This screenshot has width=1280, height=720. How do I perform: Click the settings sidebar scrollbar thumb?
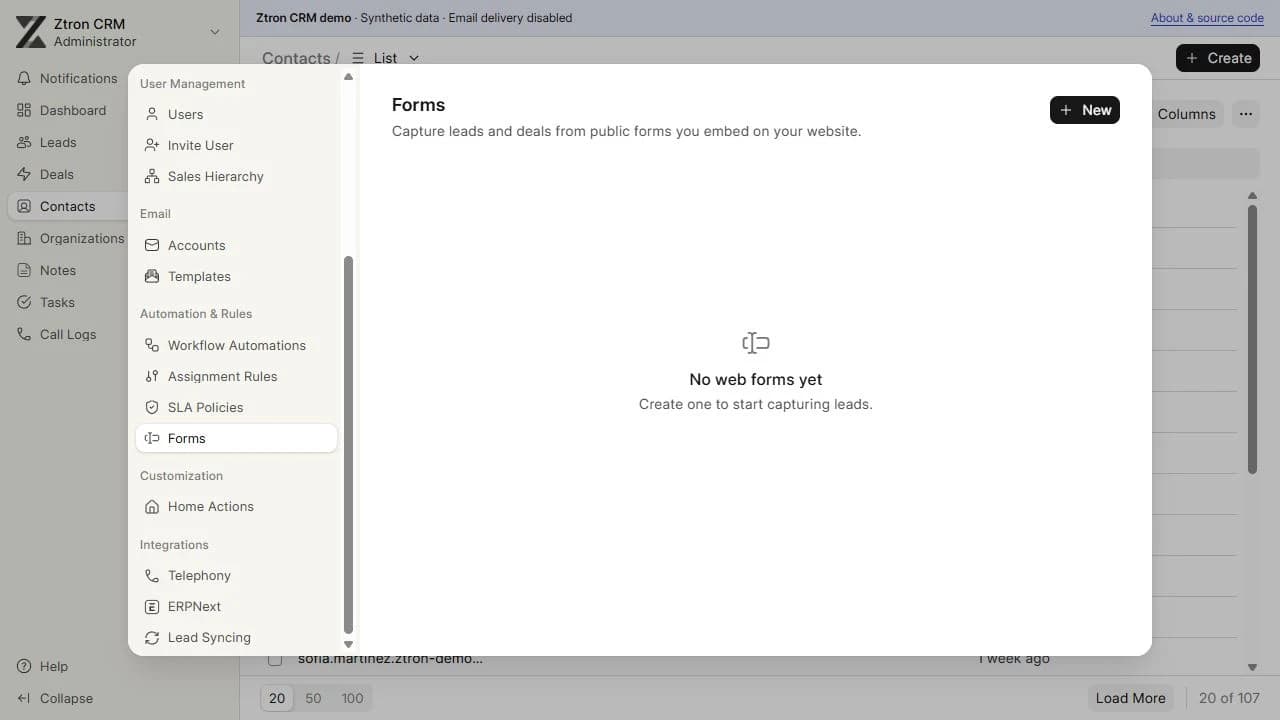coord(348,445)
